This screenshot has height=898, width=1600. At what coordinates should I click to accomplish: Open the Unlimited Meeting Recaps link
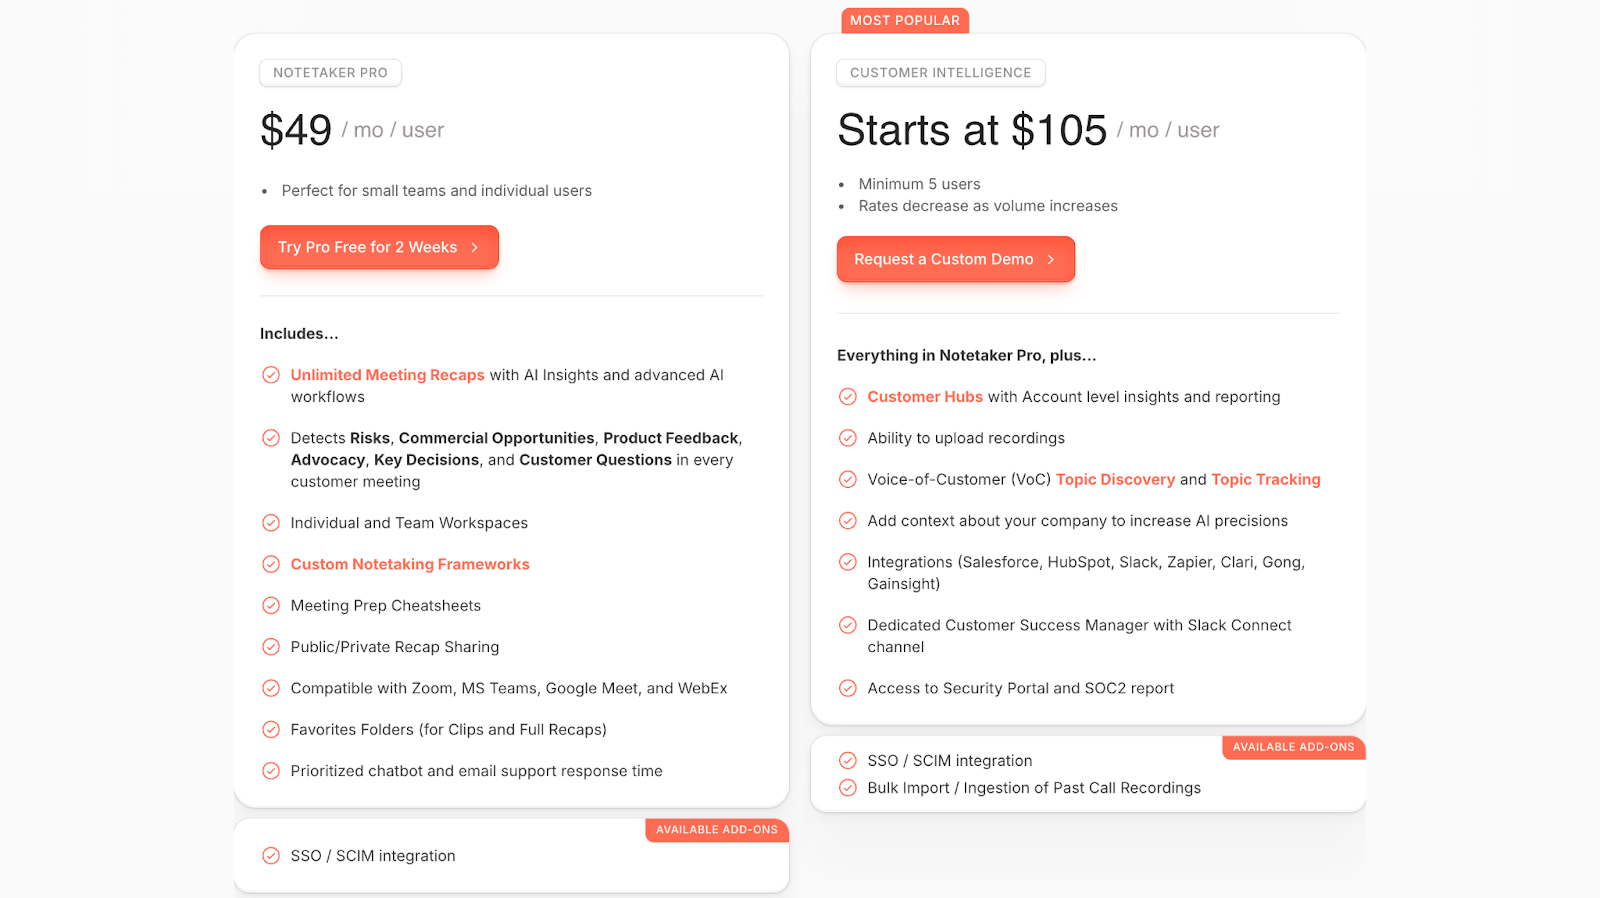pos(387,375)
